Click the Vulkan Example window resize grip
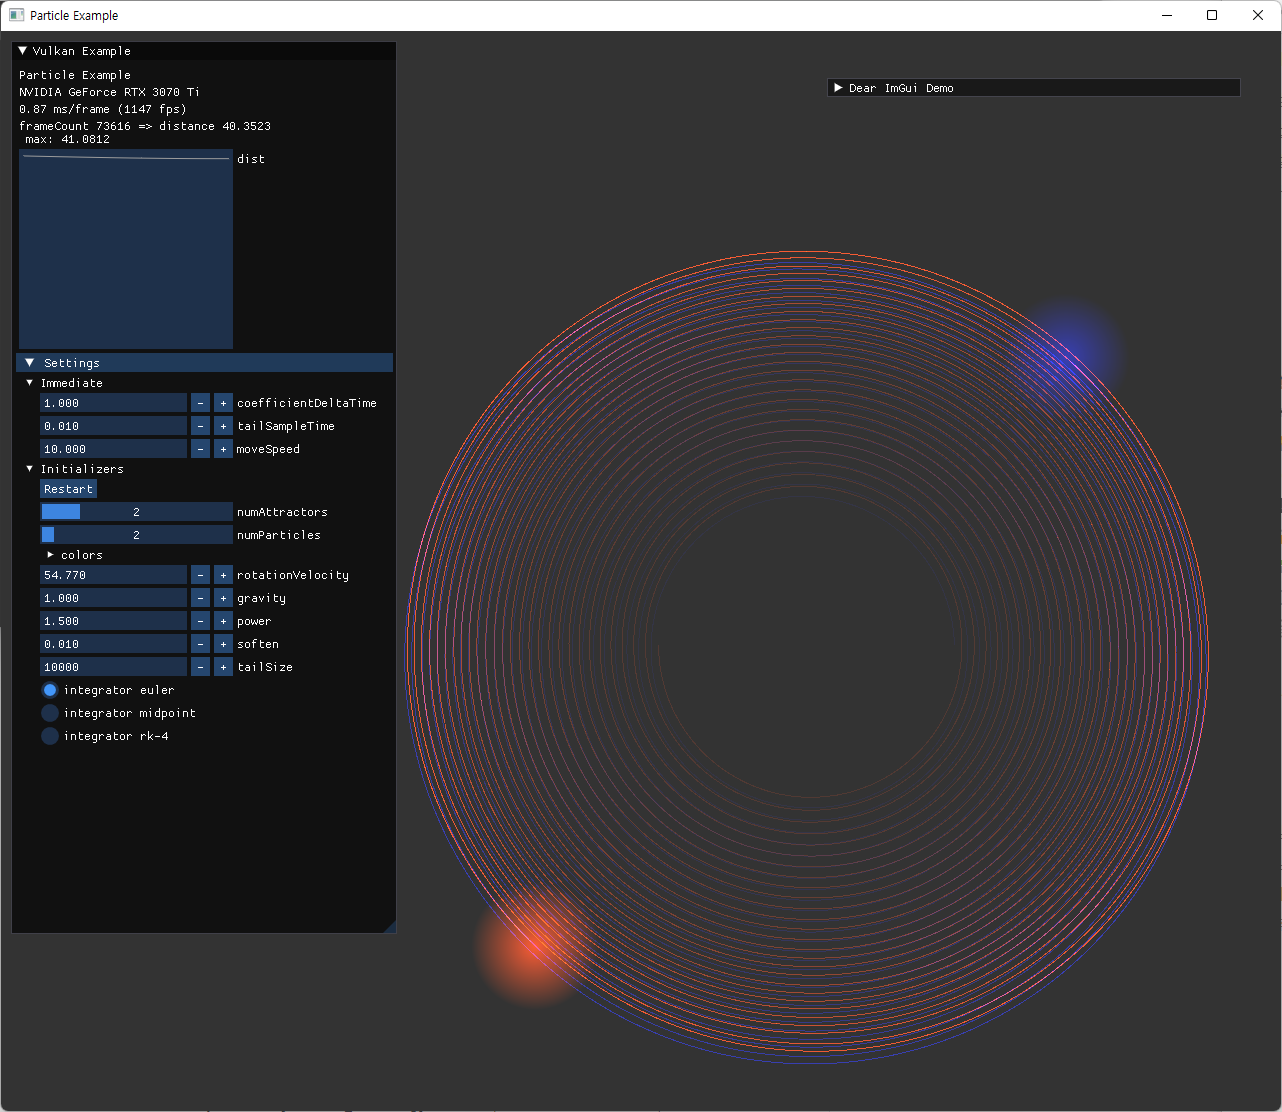Viewport: 1282px width, 1112px height. (390, 927)
